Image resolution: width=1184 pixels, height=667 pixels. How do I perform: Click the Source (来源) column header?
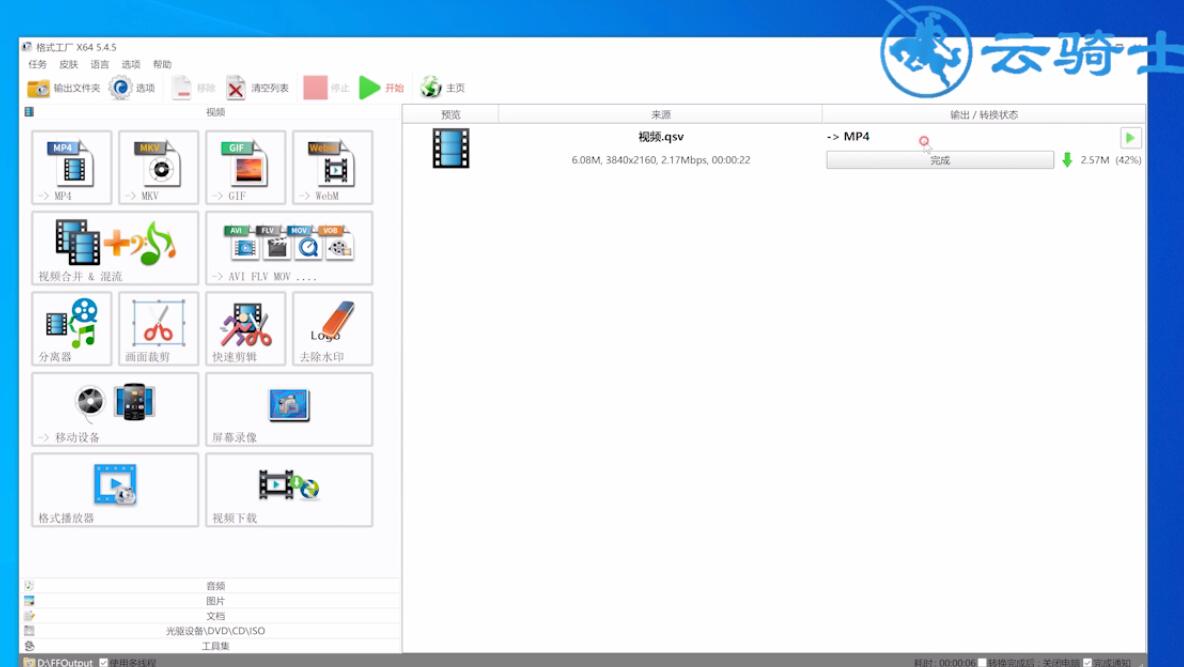(x=661, y=115)
